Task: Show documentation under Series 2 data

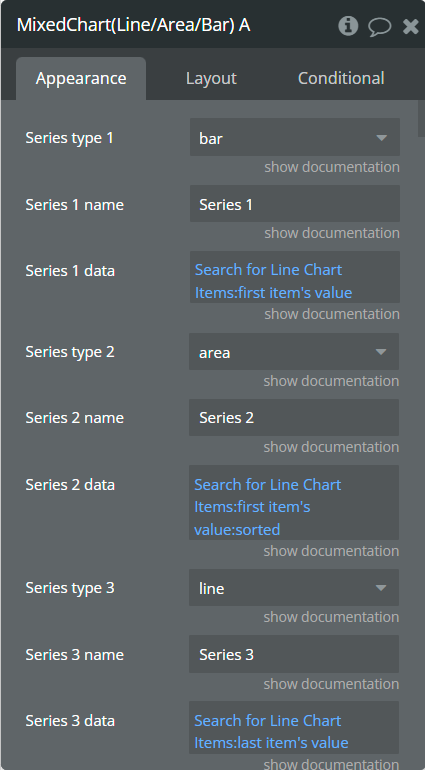Action: (x=331, y=551)
